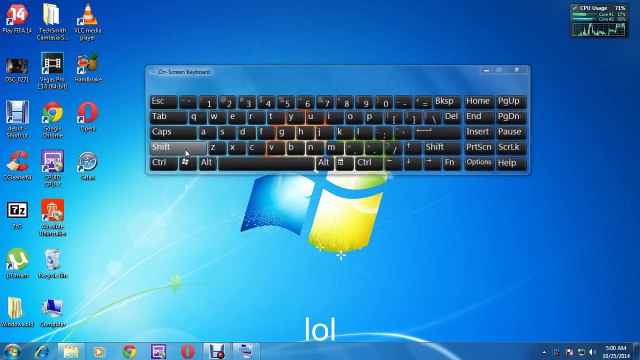Click the PgUp key
The height and width of the screenshot is (360, 640).
[511, 102]
